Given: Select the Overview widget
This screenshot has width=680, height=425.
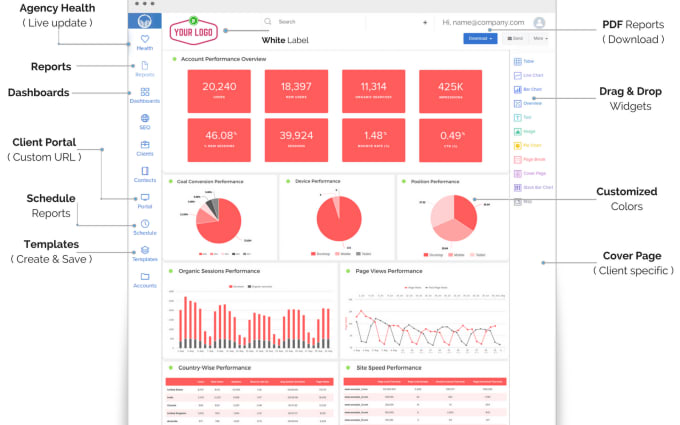Looking at the screenshot, I should (528, 103).
